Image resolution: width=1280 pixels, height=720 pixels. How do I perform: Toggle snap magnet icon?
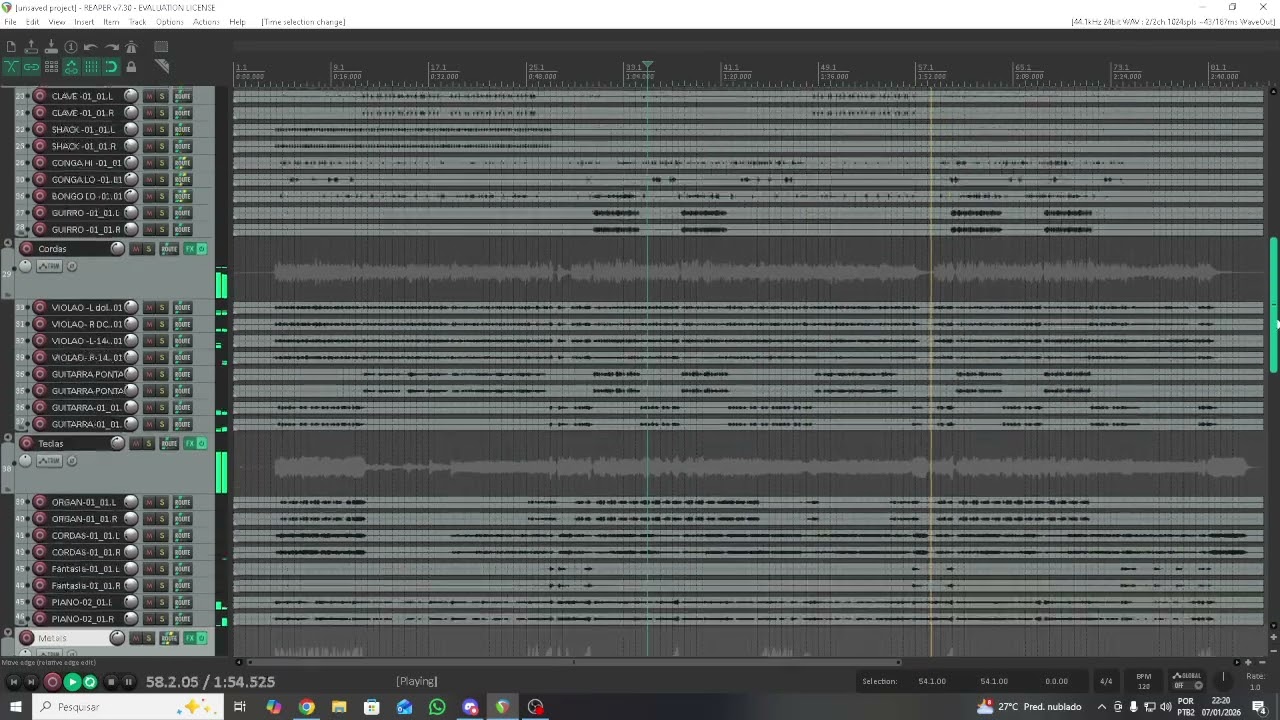[111, 67]
